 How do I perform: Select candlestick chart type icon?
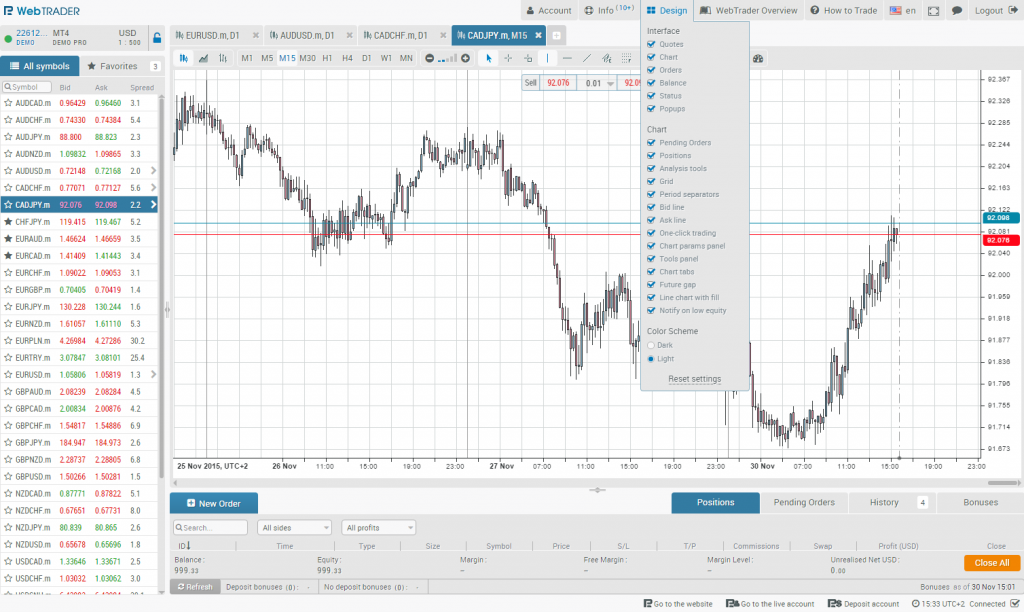point(184,58)
